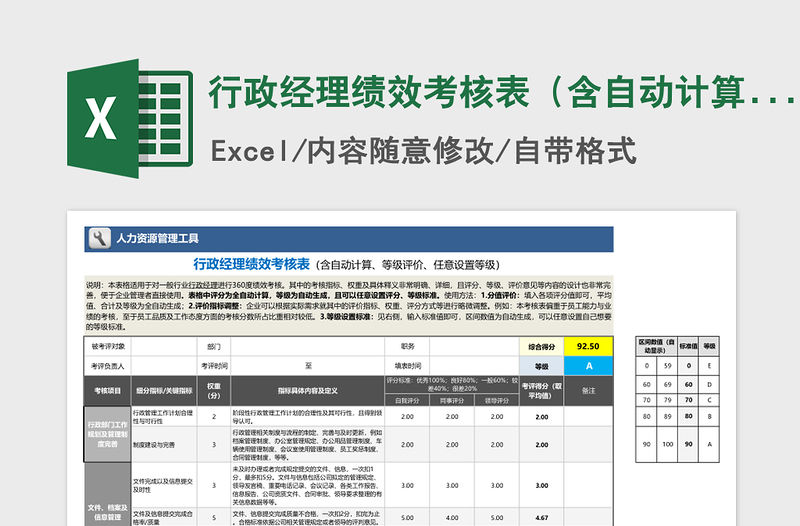Screen dimensions: 800x526
Task: Select grade D in the grade table
Action: point(709,385)
